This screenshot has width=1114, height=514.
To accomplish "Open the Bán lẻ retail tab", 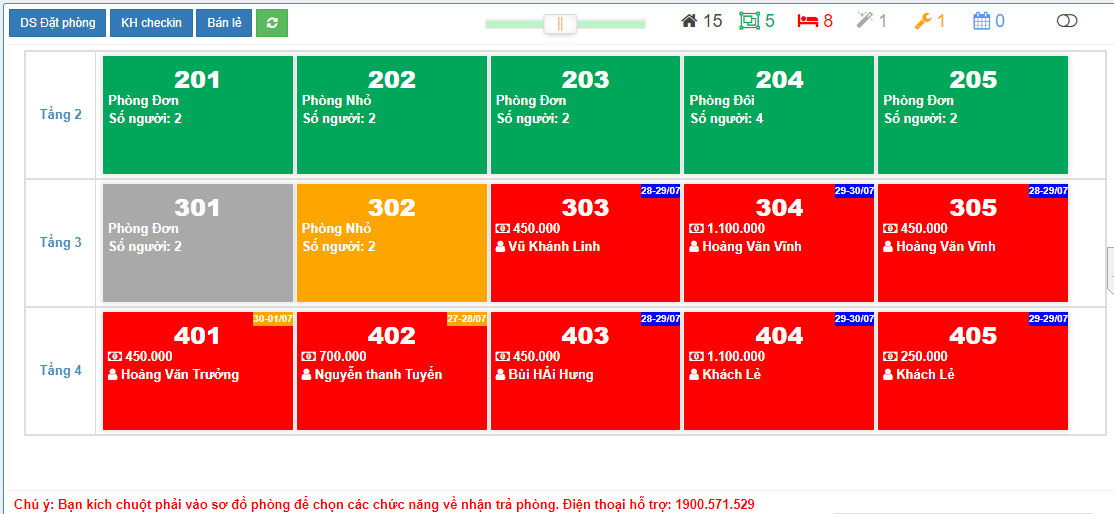I will click(224, 23).
